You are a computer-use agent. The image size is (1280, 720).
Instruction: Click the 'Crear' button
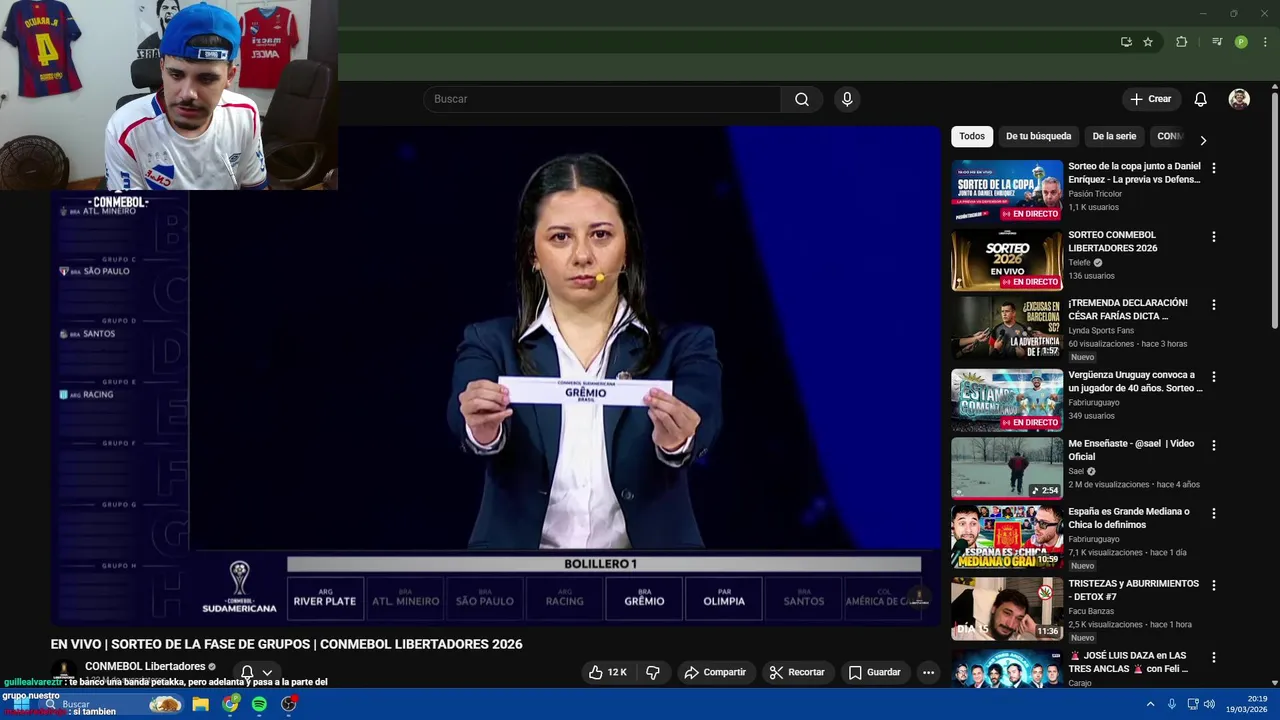coord(1151,99)
